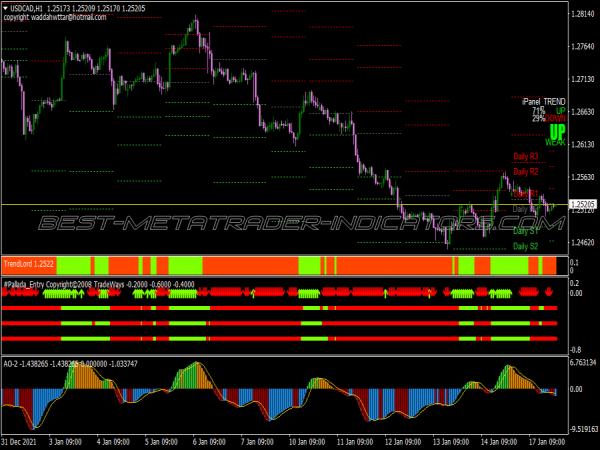The width and height of the screenshot is (600, 450).
Task: Click the 12 Jan 09:00 time label
Action: [403, 442]
